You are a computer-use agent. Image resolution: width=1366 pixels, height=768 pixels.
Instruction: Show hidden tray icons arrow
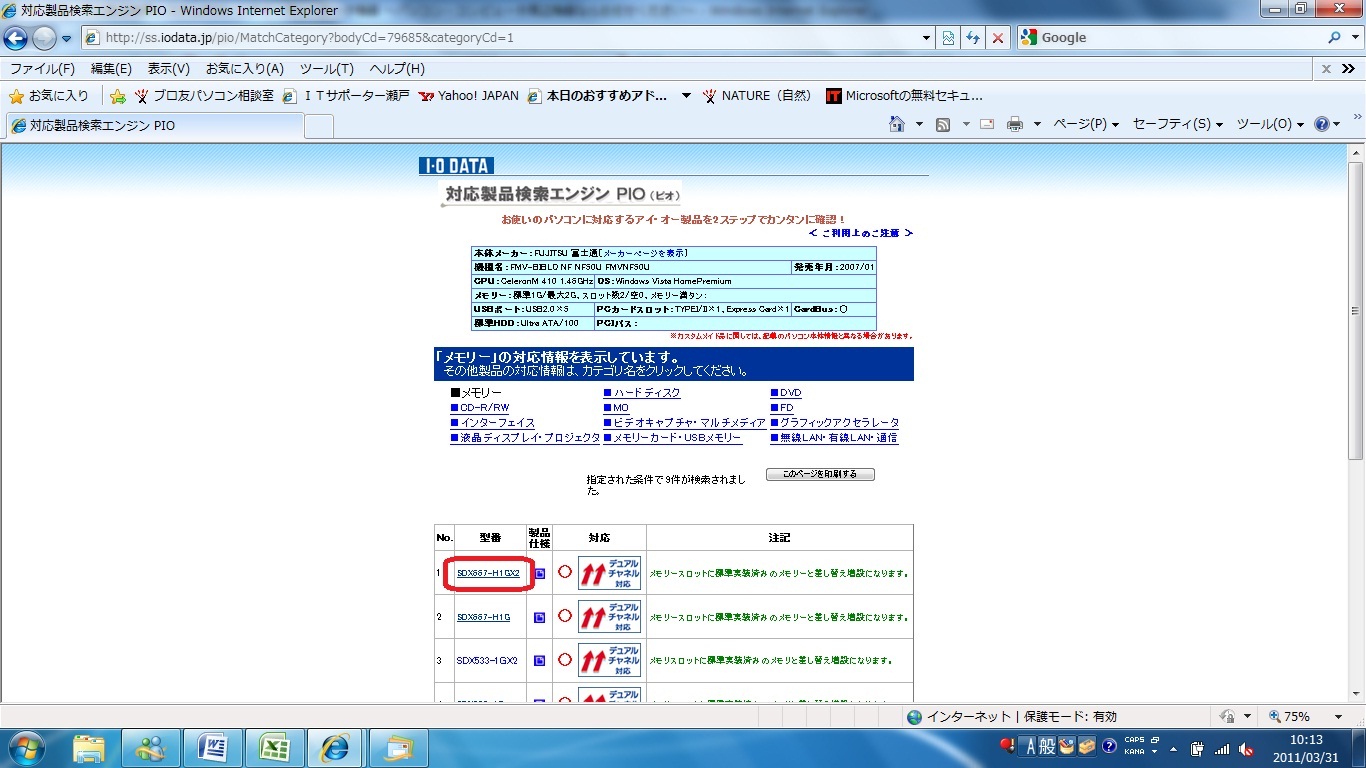tap(1173, 748)
